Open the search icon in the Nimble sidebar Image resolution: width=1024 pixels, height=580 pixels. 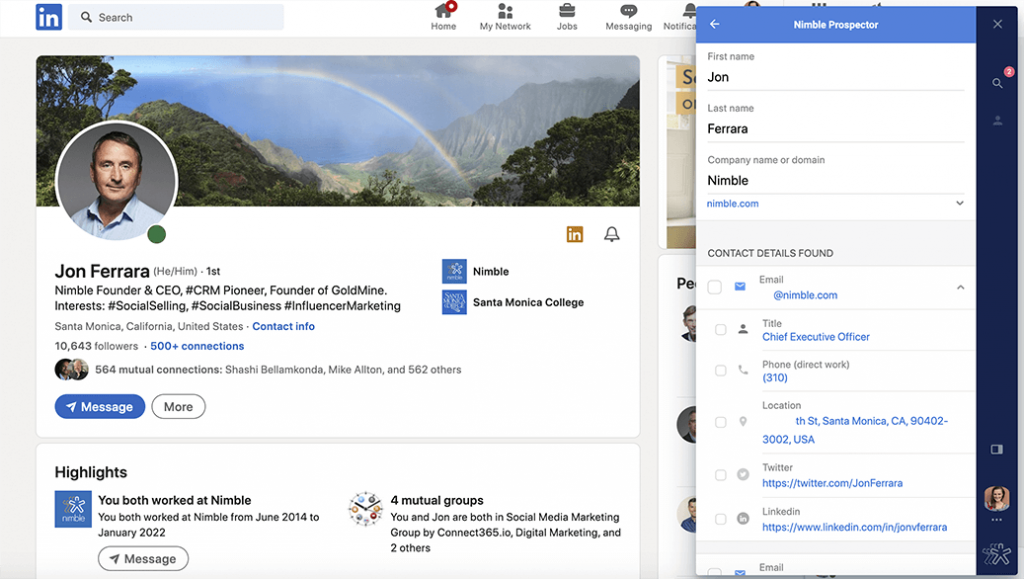(999, 83)
